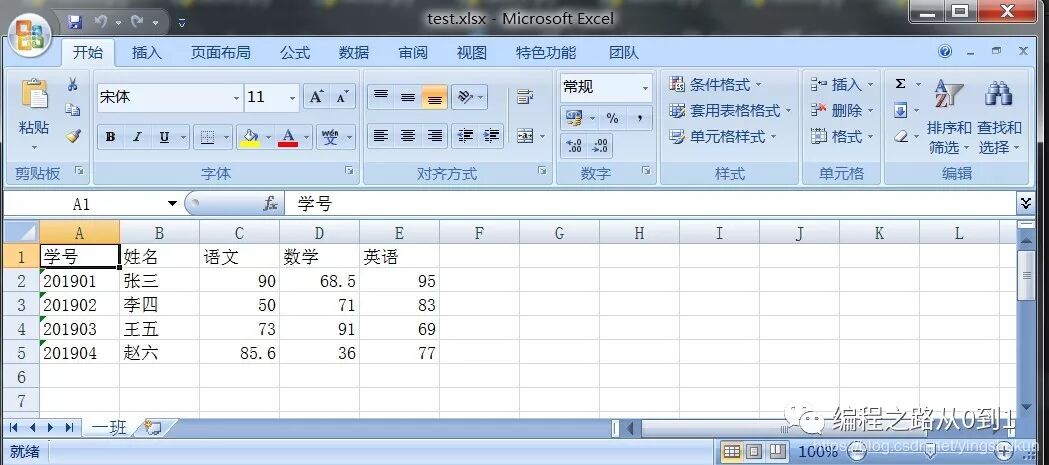The height and width of the screenshot is (465, 1049).
Task: Align text right
Action: click(435, 136)
